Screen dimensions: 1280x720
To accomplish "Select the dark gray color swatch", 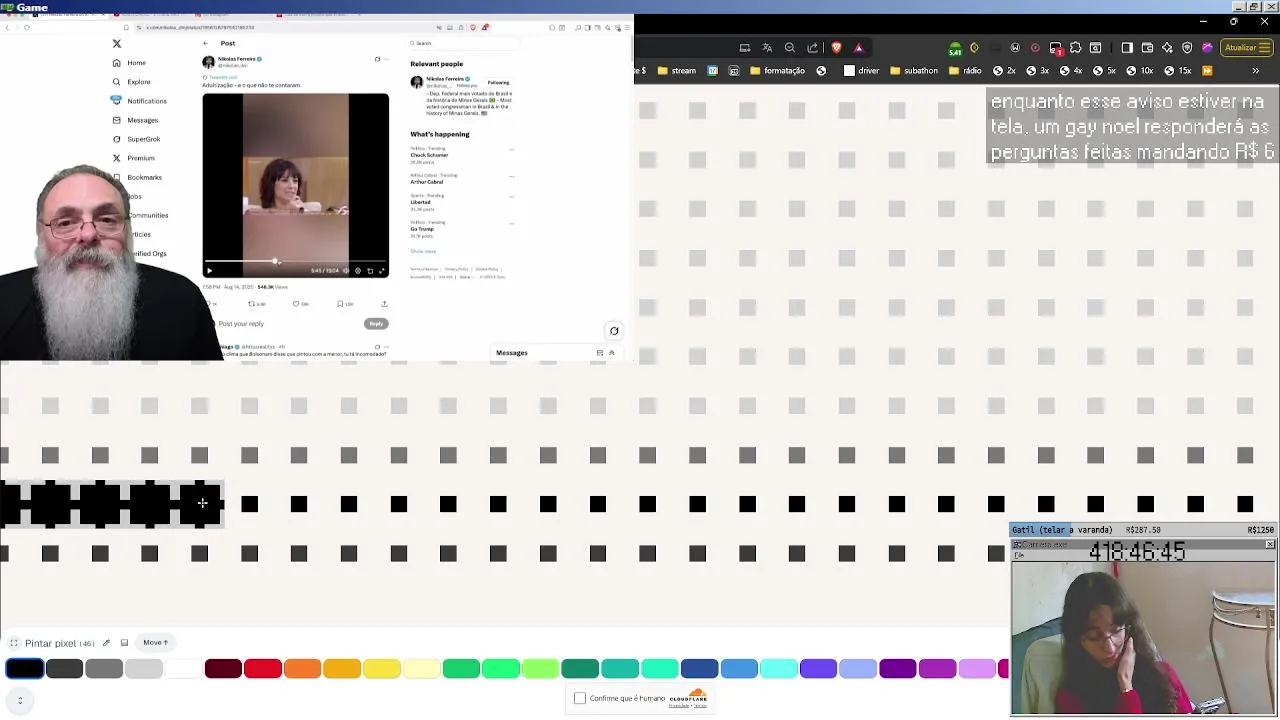I will click(x=64, y=669).
